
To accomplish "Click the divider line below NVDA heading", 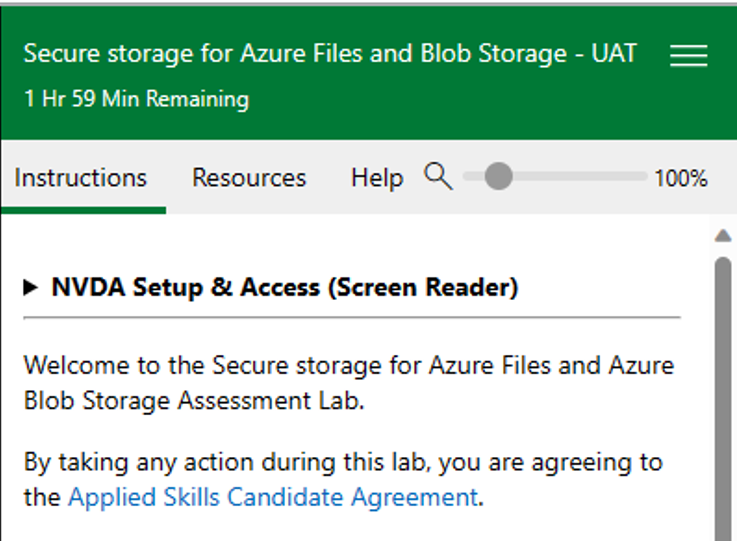I will click(x=350, y=317).
